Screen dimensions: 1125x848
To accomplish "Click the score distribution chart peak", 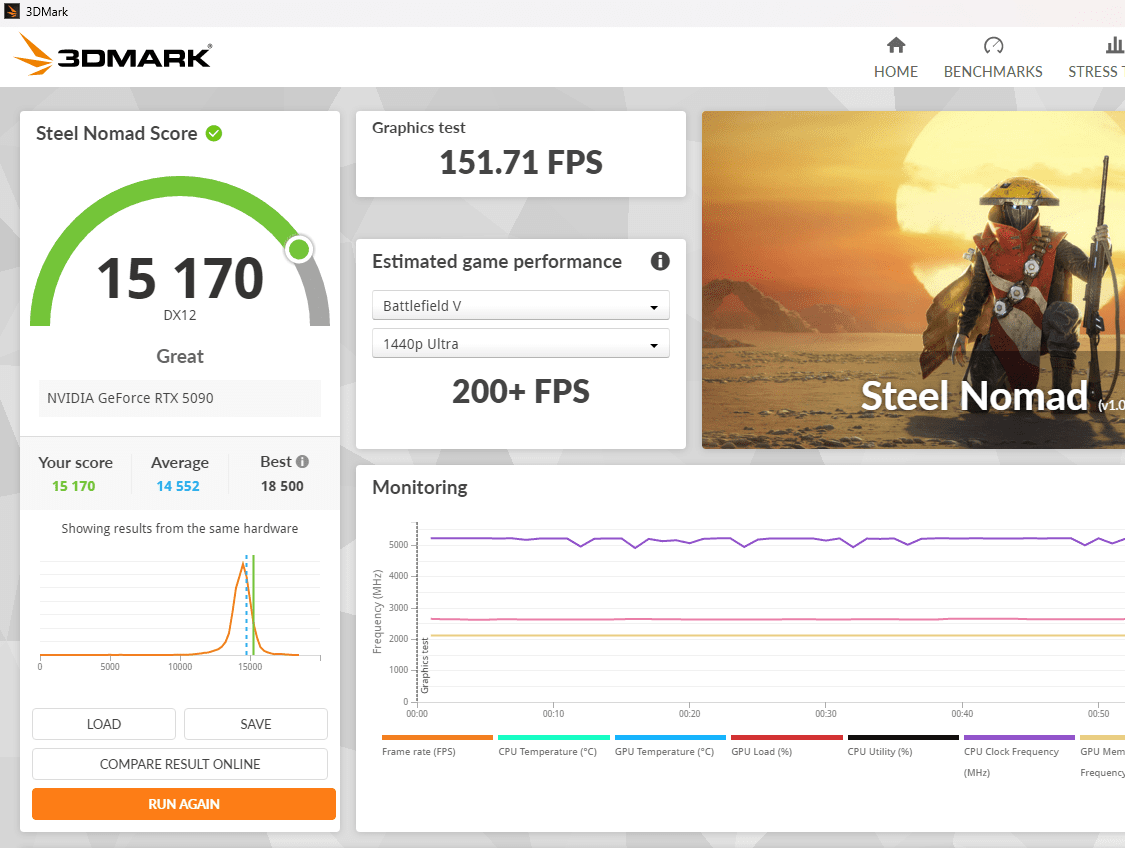I will (243, 565).
